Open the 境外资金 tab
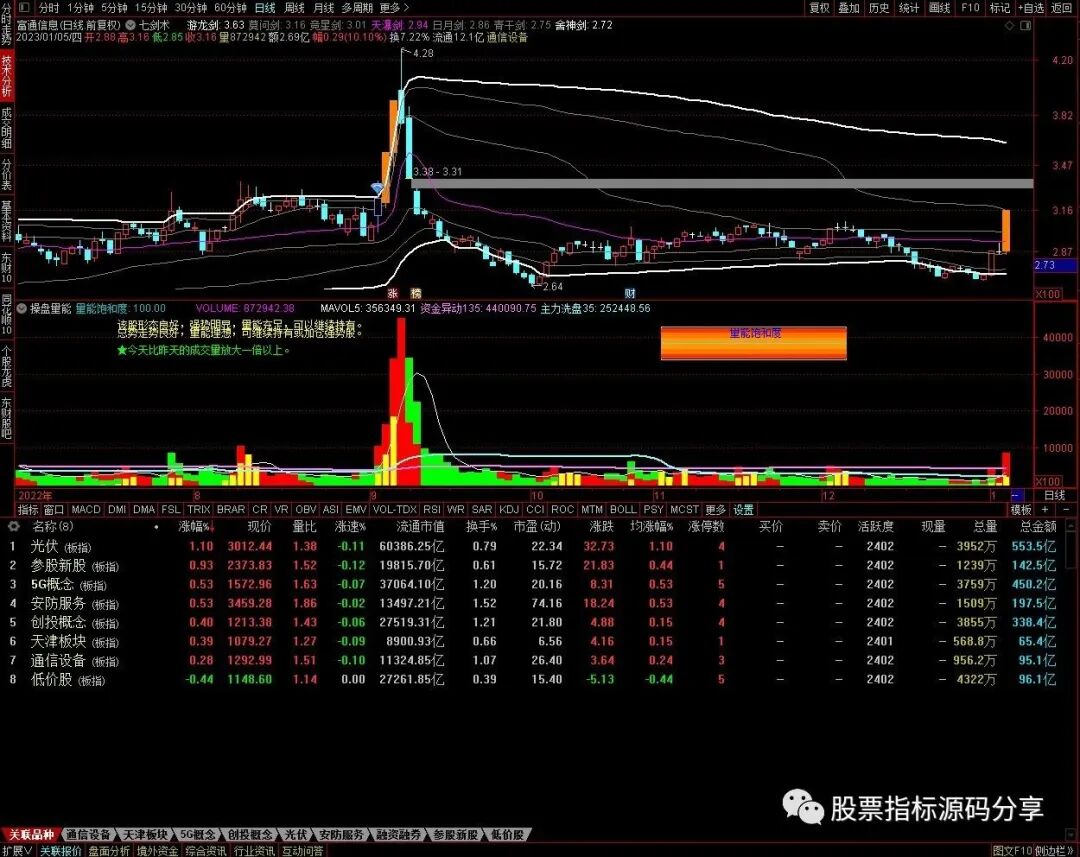Screen dimensions: 1080x857 tap(157, 851)
